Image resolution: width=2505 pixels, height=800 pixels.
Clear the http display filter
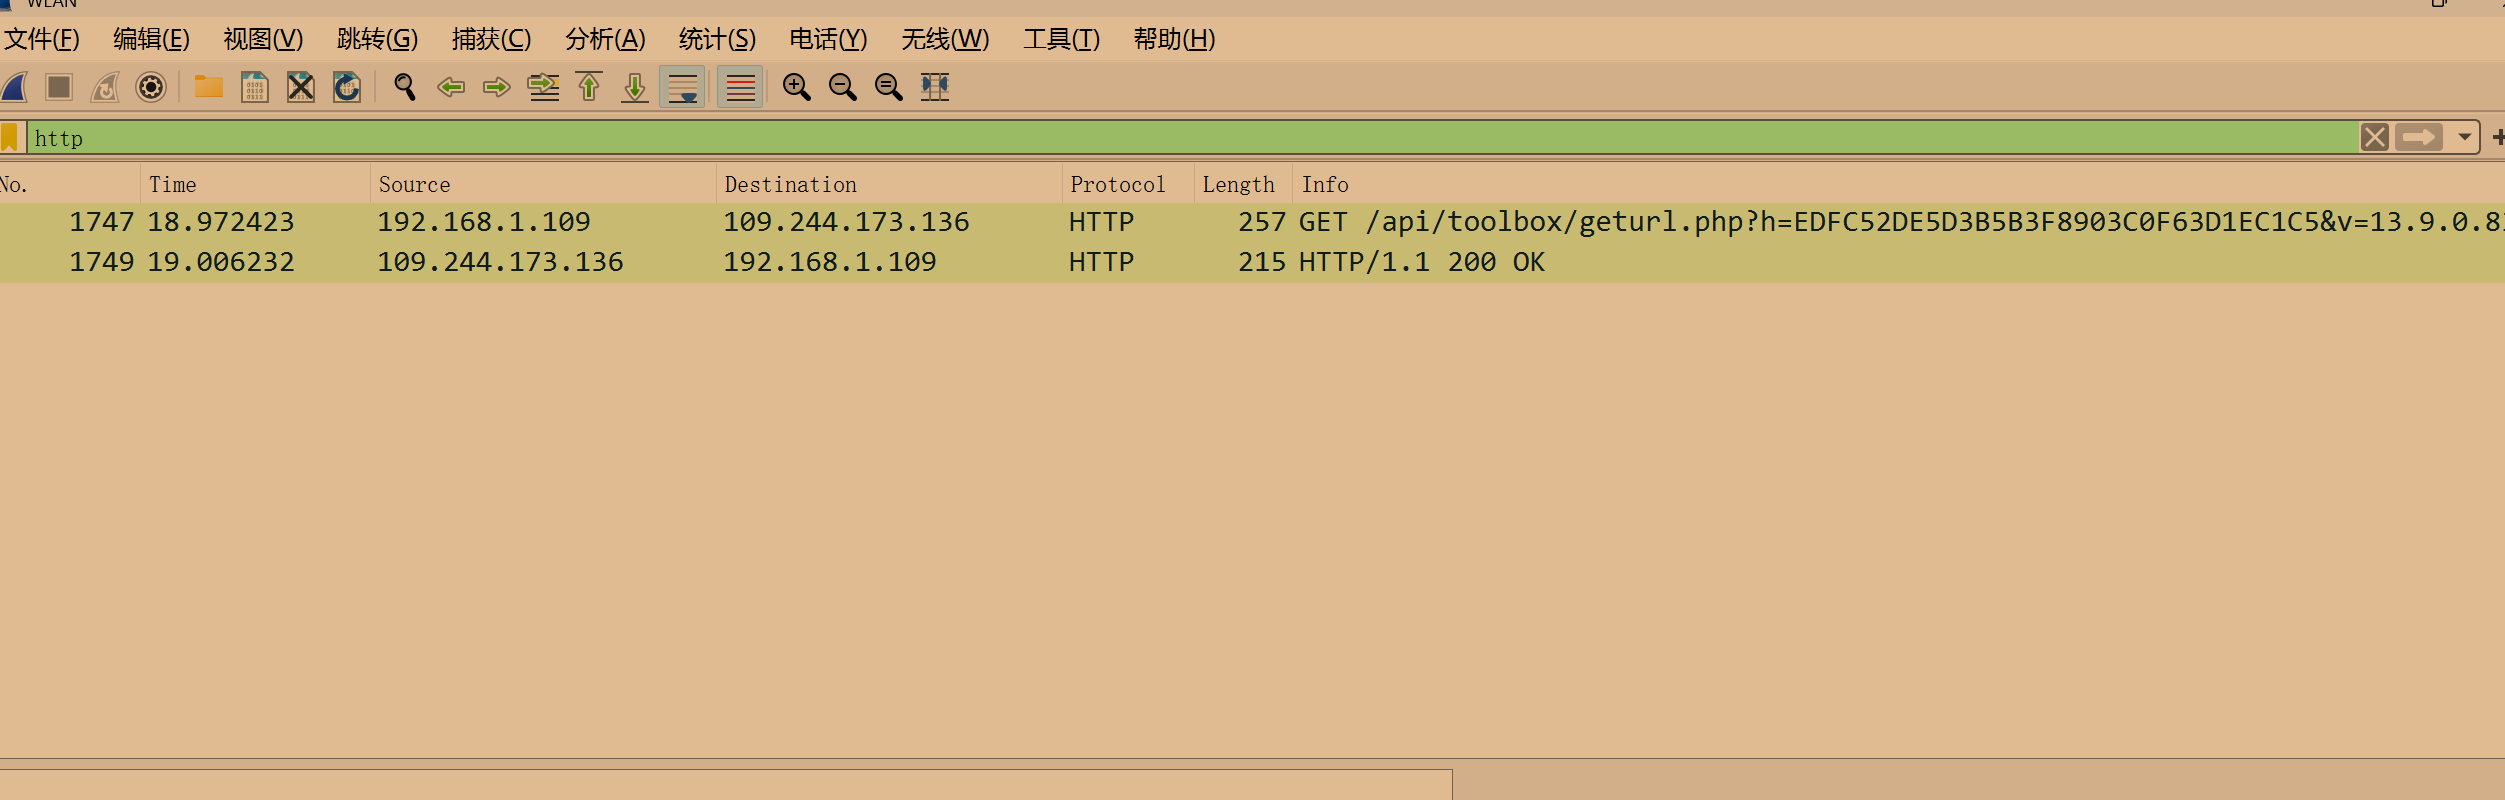click(x=2375, y=137)
